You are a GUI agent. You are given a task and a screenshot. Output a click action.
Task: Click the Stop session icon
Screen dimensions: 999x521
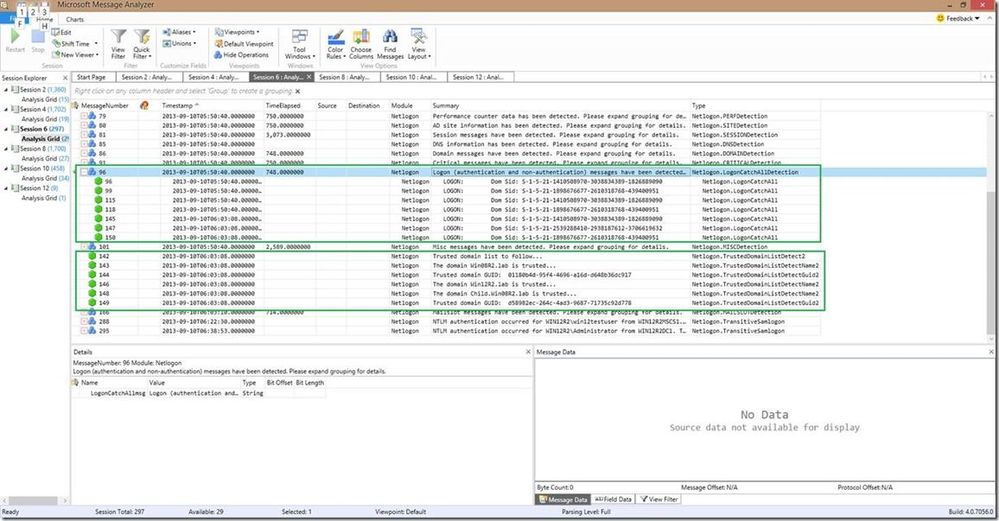38,38
